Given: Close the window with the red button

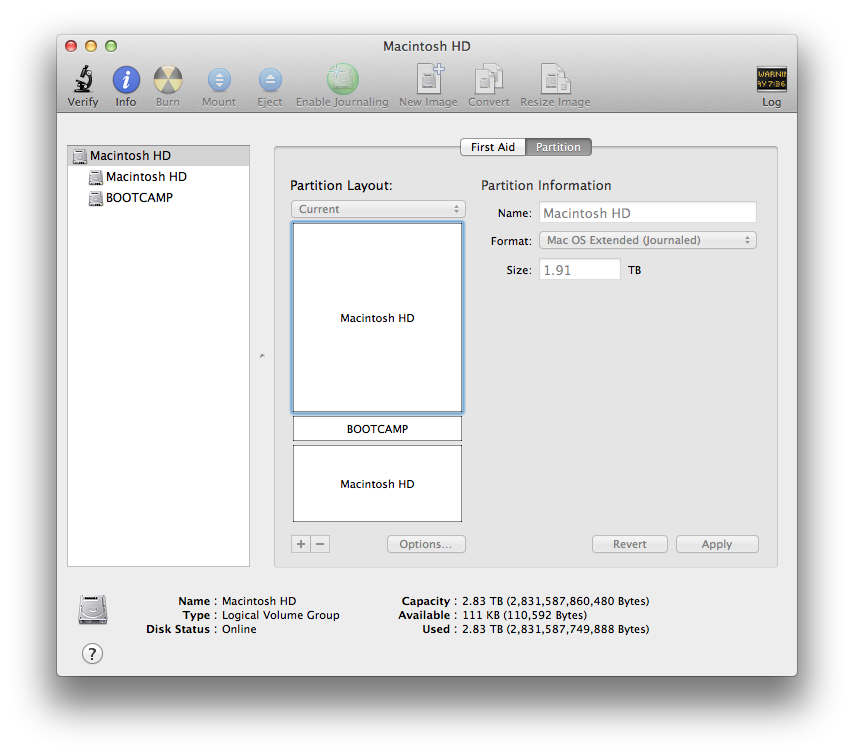Looking at the screenshot, I should point(71,46).
